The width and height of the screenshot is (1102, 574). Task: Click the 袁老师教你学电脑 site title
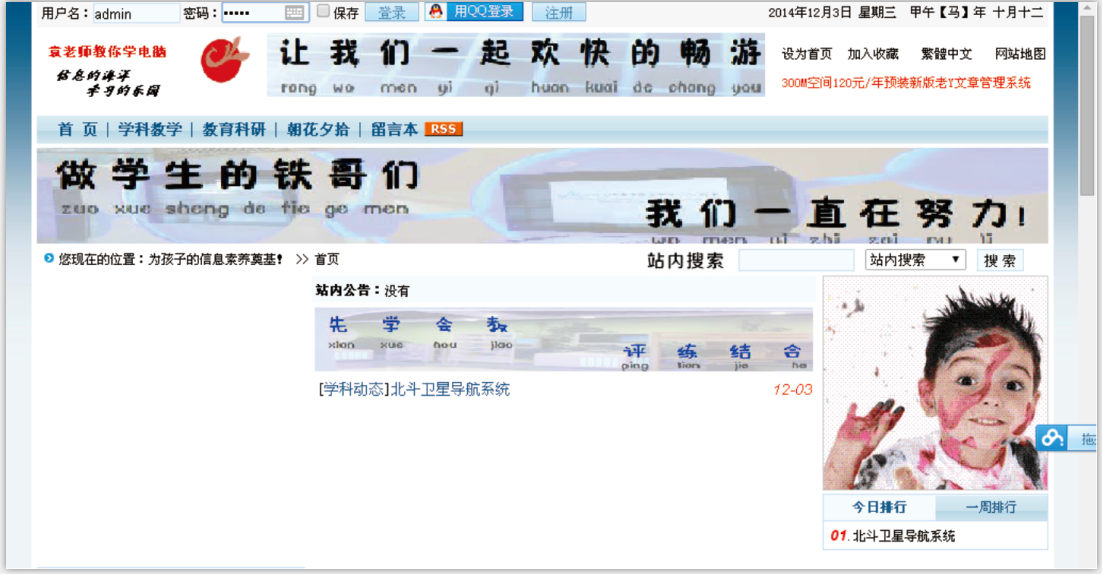(108, 52)
